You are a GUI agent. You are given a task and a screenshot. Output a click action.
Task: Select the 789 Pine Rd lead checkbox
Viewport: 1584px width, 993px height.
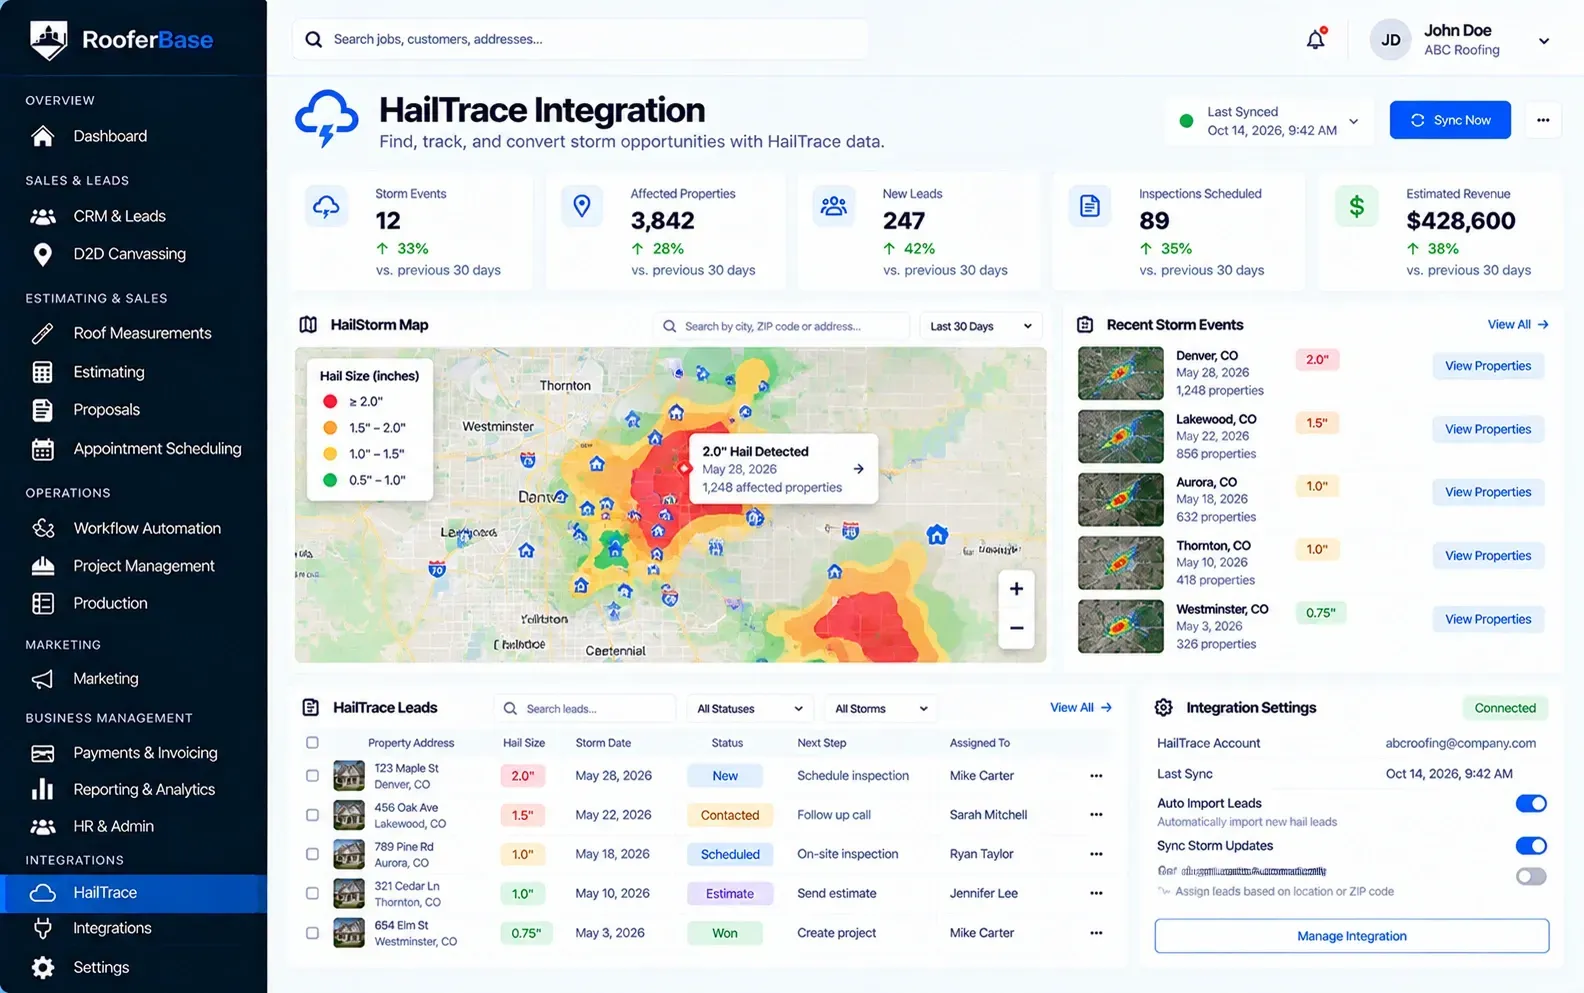pyautogui.click(x=312, y=854)
